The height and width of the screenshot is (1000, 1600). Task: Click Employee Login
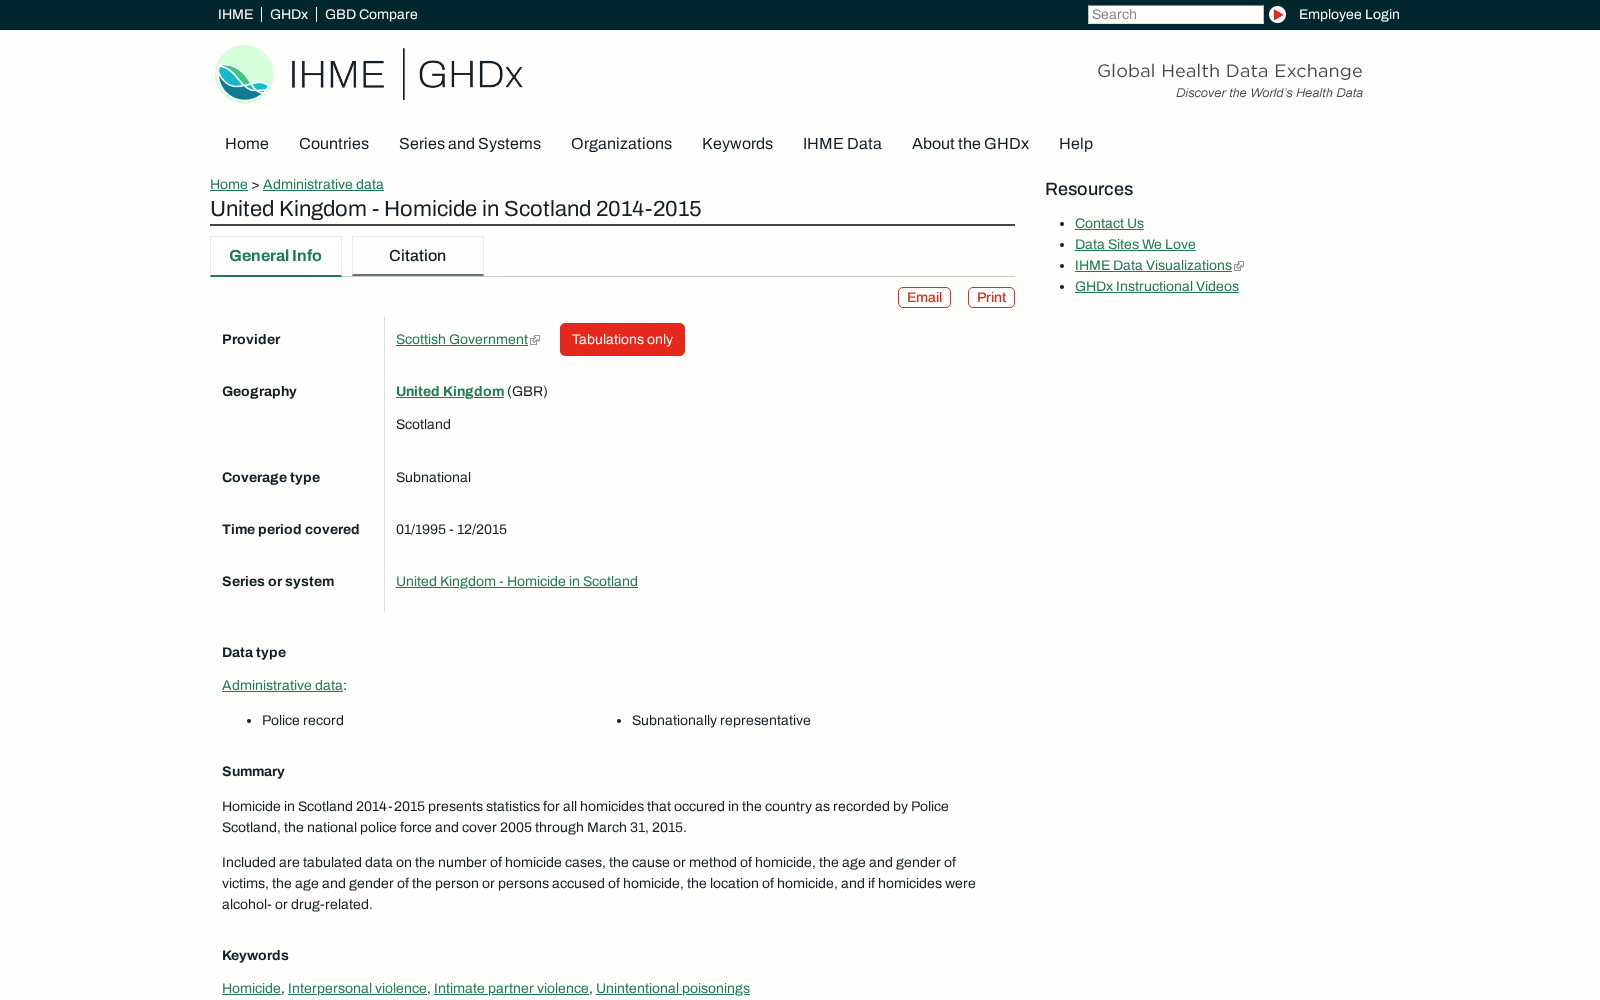pyautogui.click(x=1349, y=14)
